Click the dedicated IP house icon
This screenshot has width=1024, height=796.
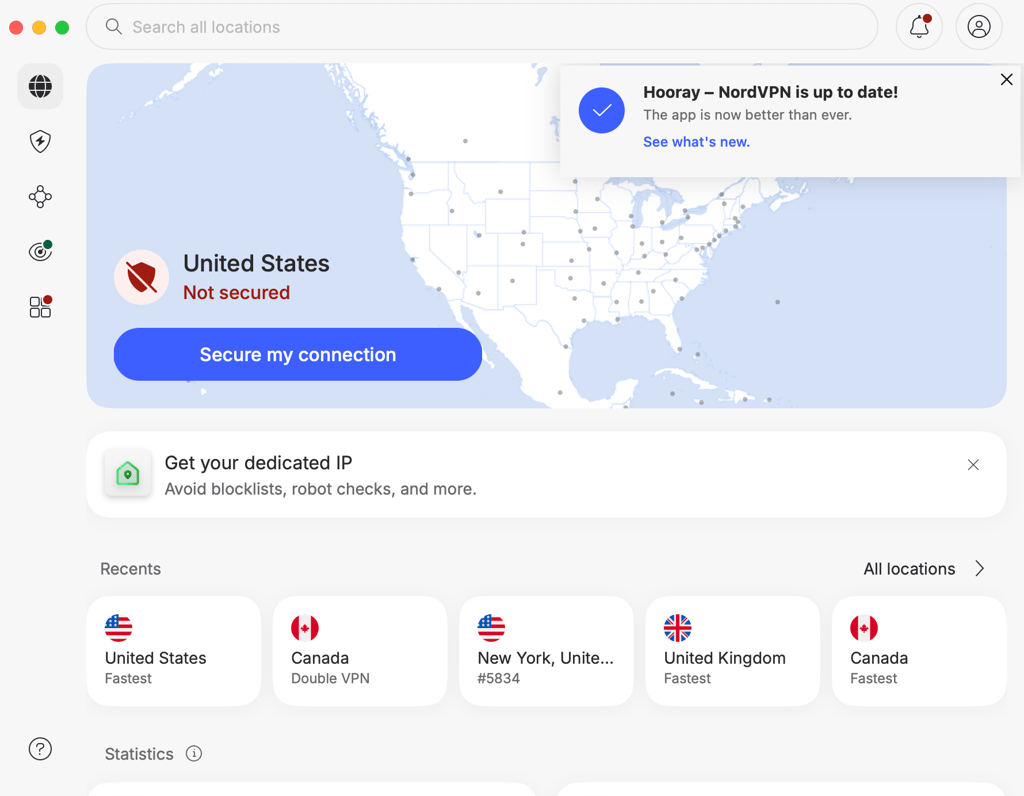tap(127, 473)
